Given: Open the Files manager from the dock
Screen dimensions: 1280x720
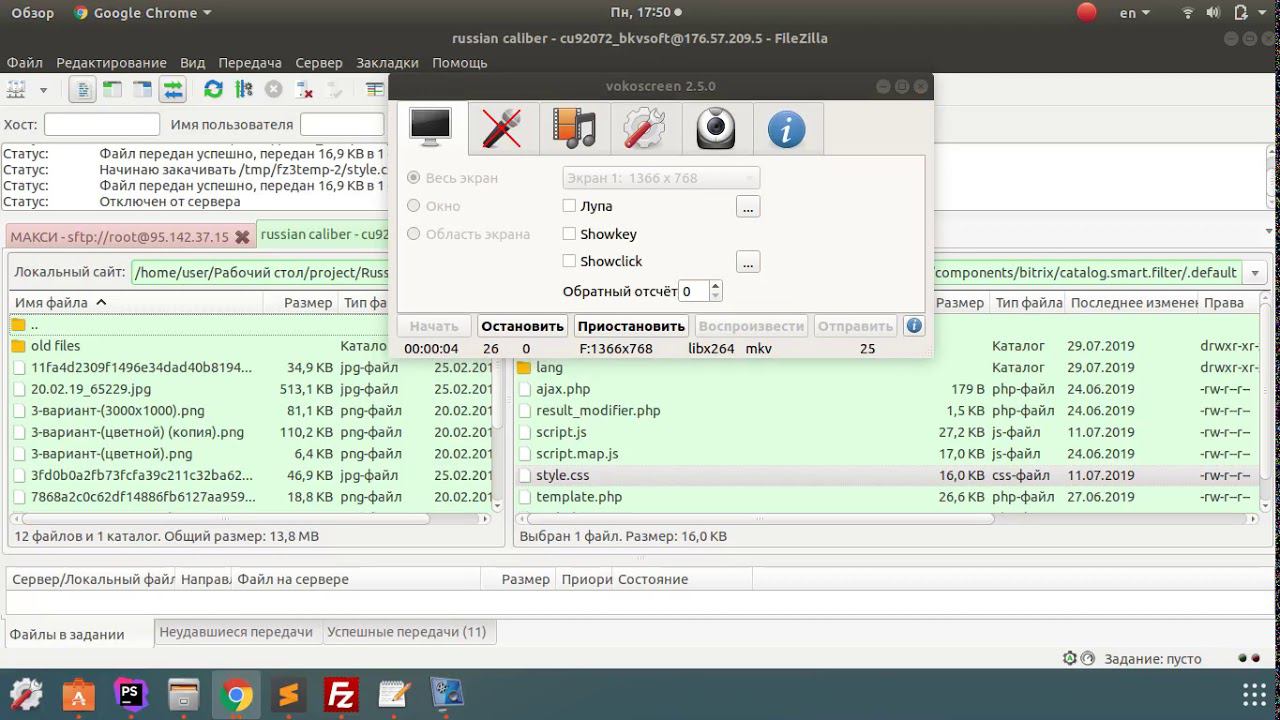Looking at the screenshot, I should [184, 694].
